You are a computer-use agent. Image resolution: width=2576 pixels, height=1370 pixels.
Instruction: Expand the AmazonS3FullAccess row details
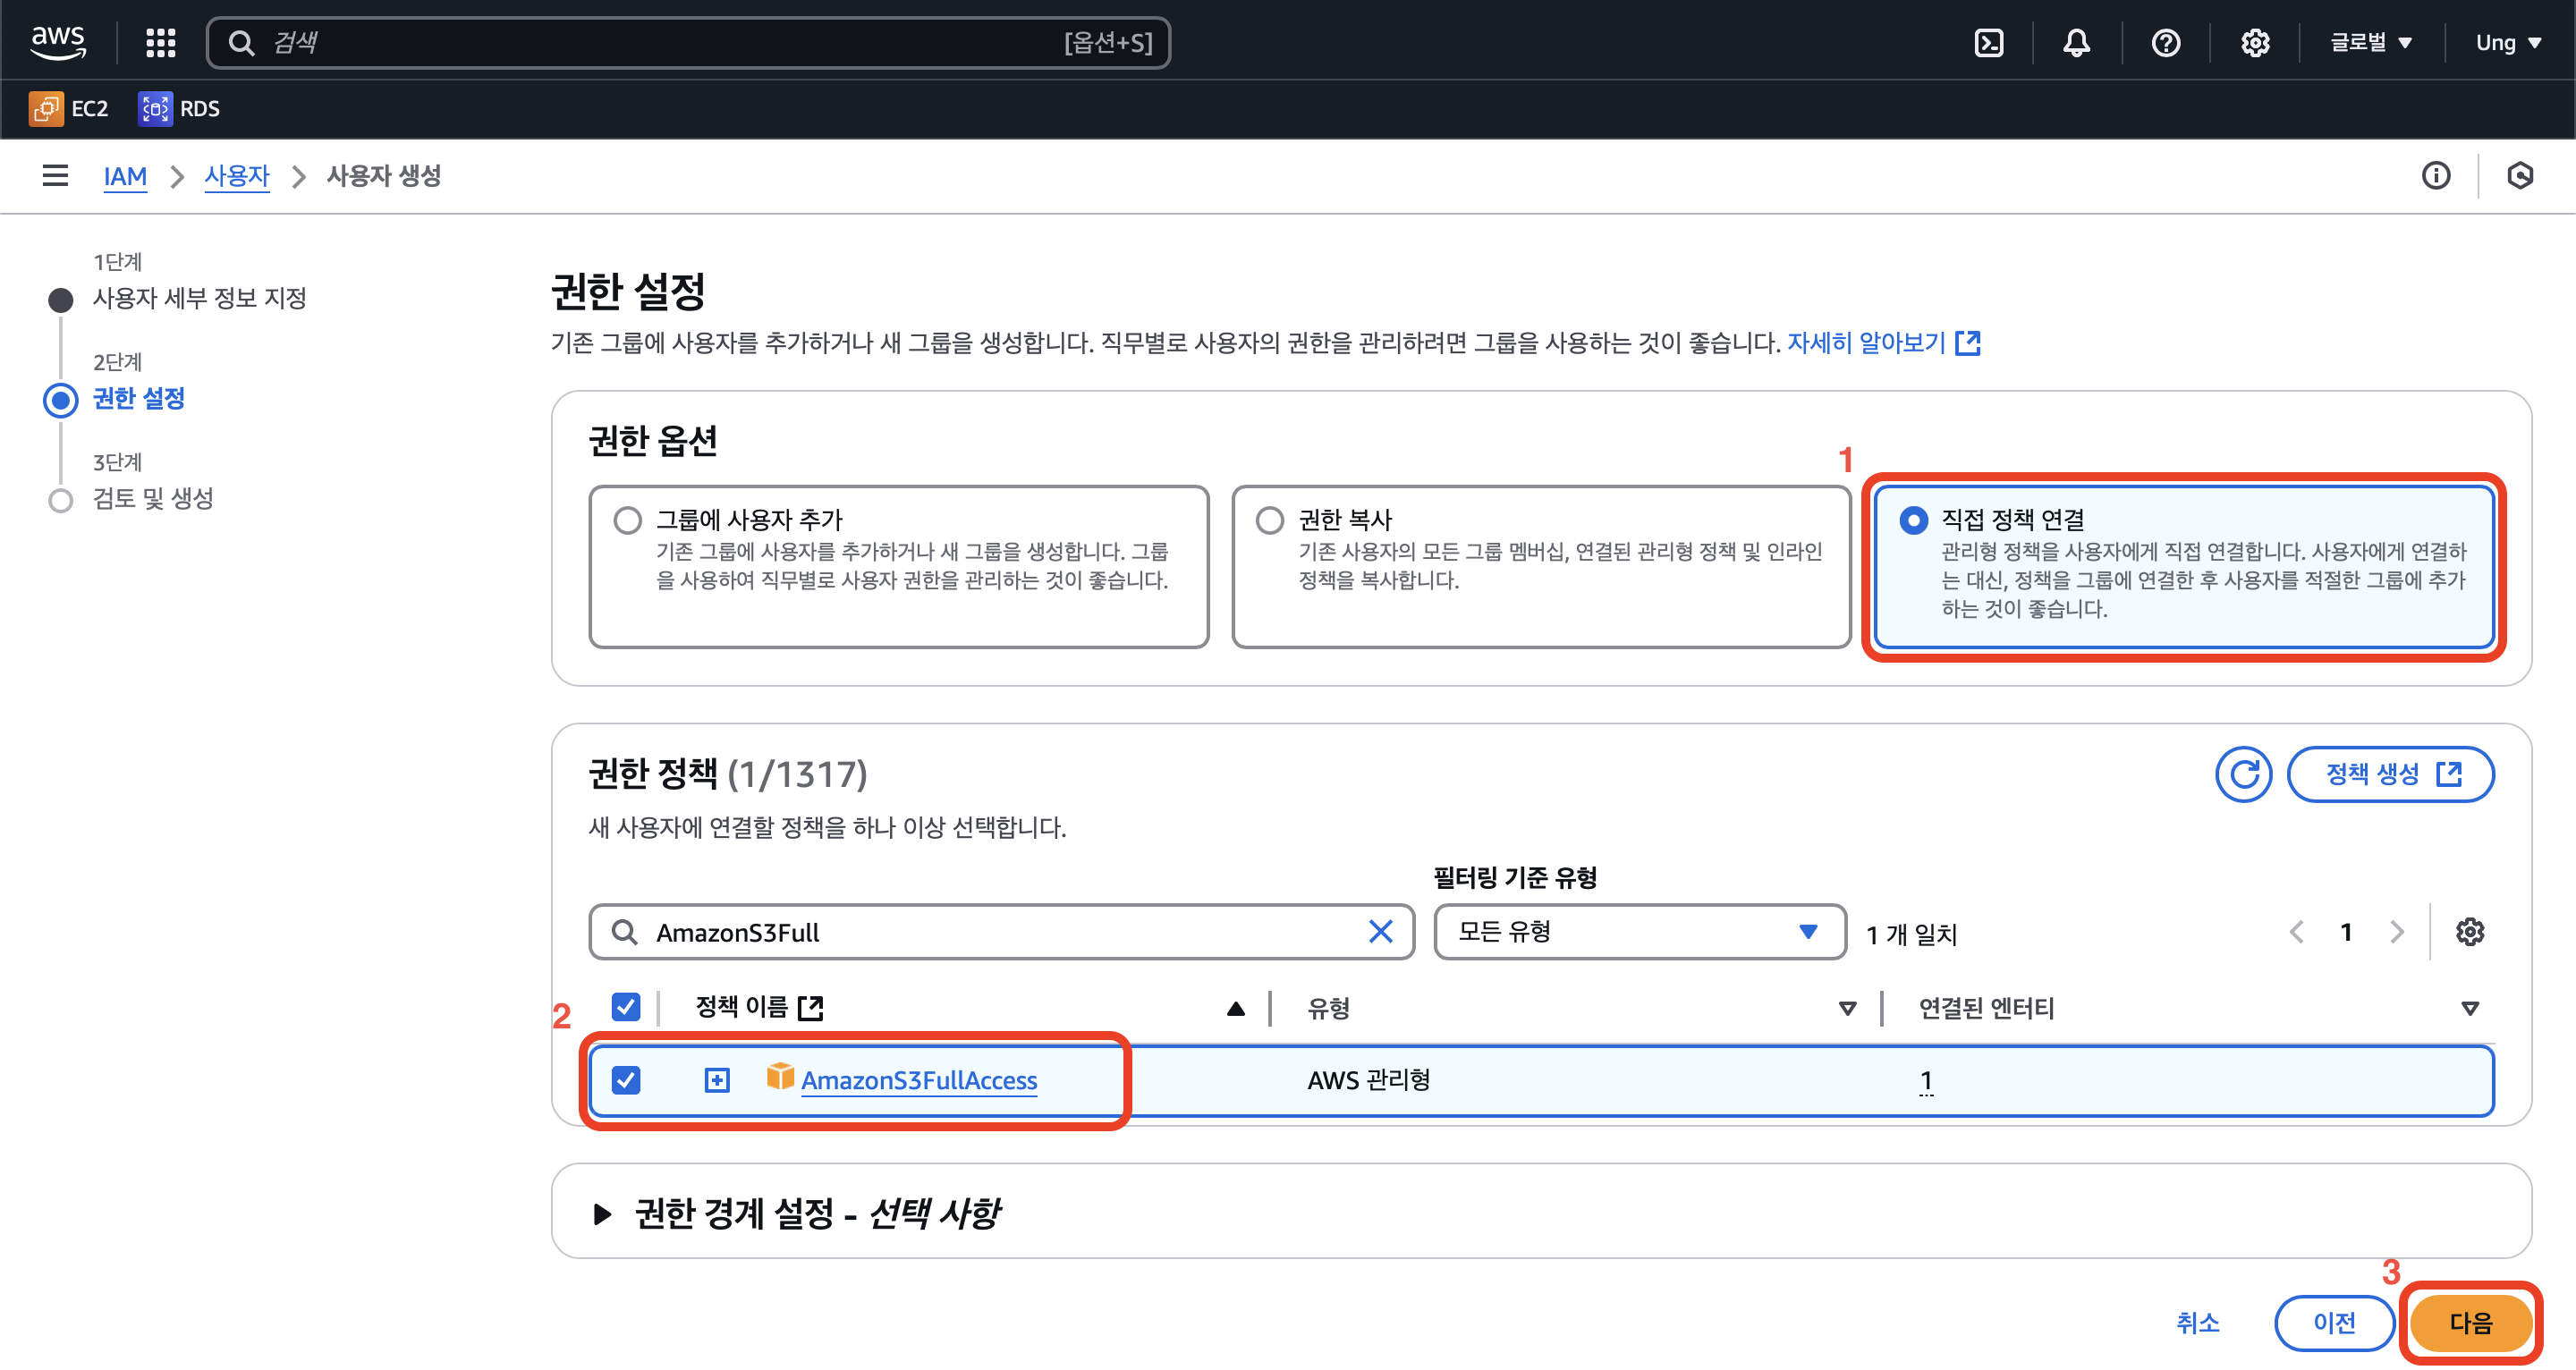[717, 1080]
